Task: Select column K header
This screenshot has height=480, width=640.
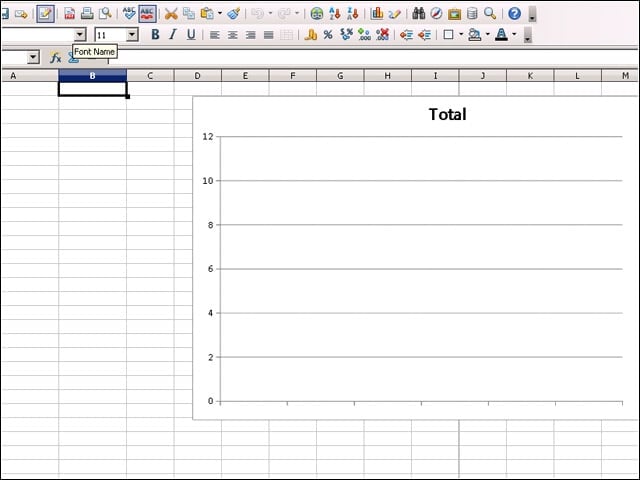Action: pos(530,76)
